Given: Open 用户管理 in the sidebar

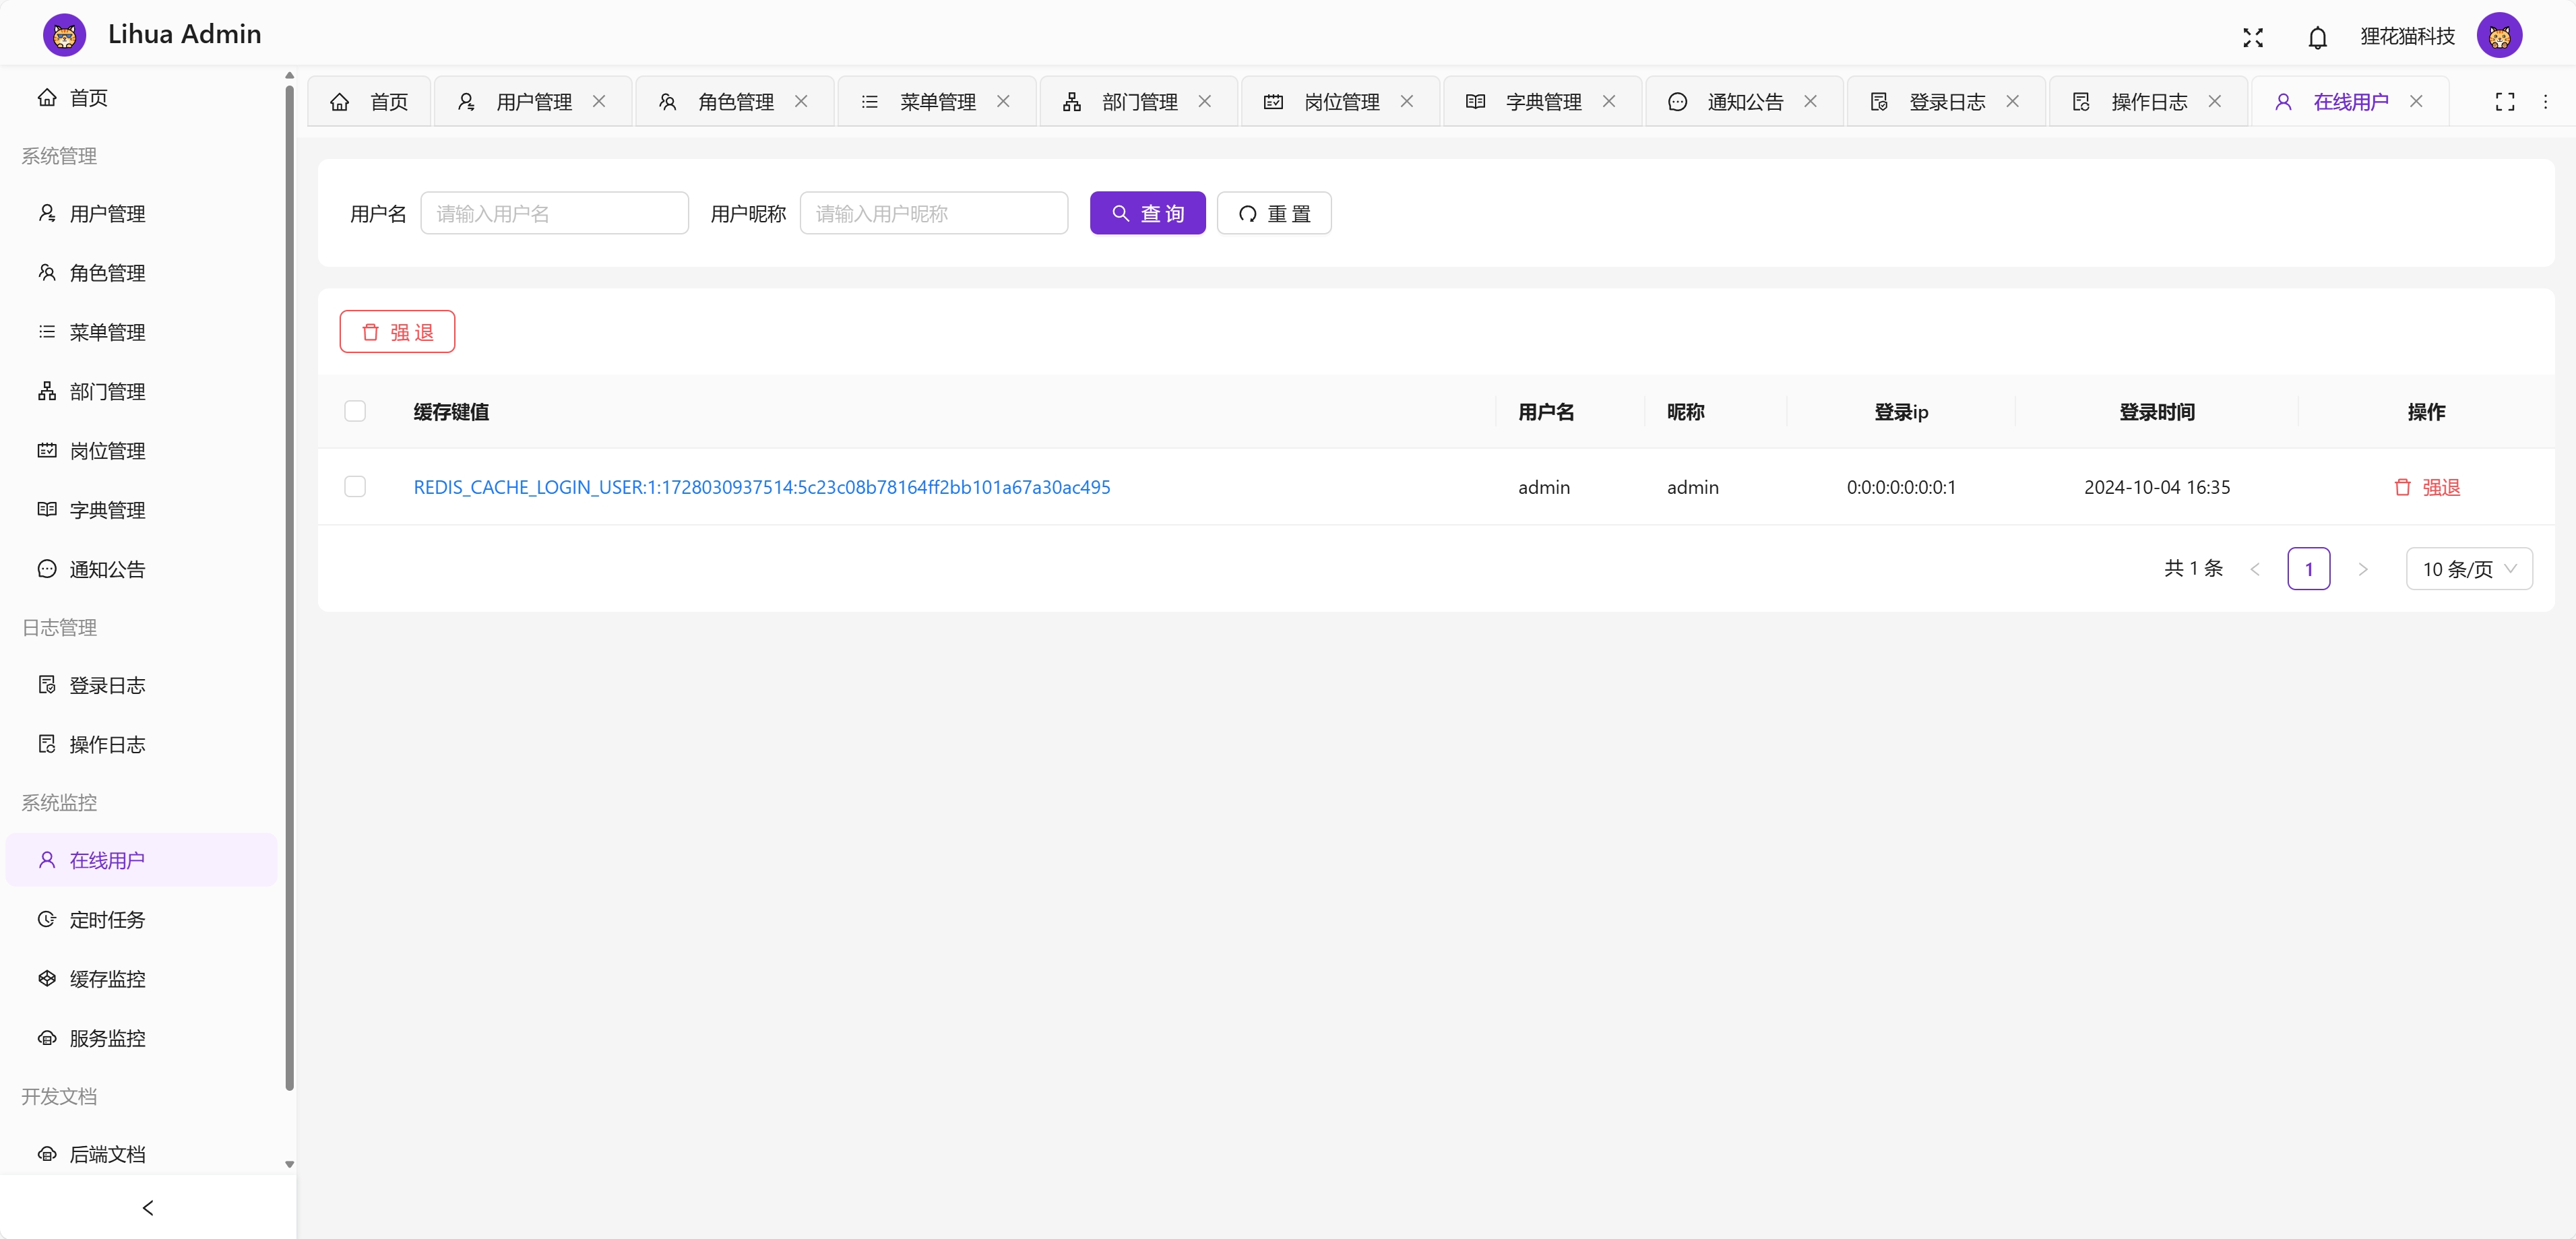Looking at the screenshot, I should [x=141, y=213].
